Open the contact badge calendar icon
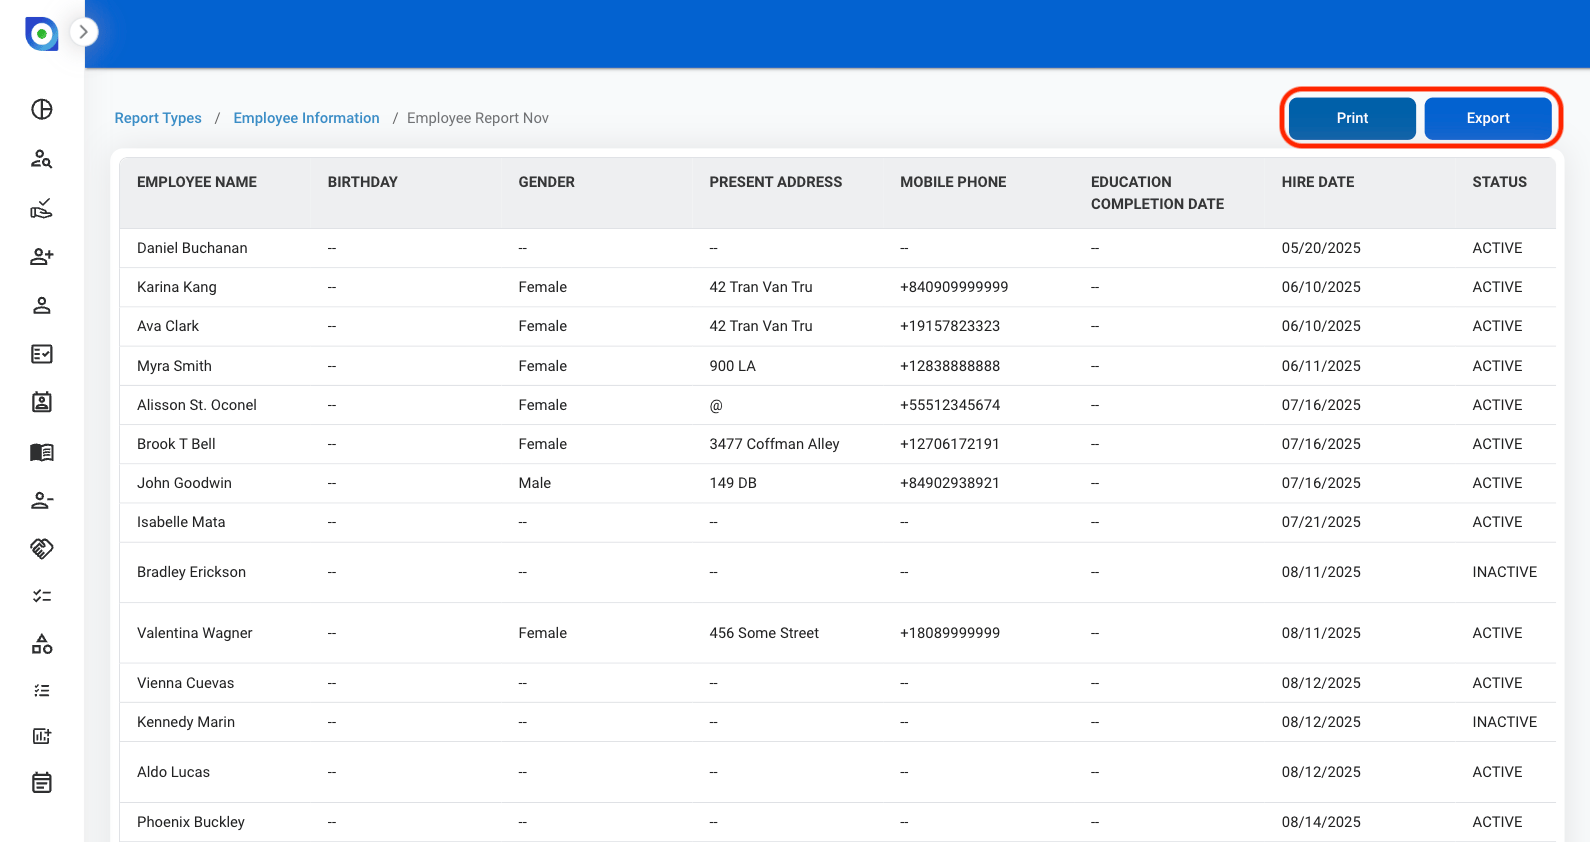This screenshot has width=1590, height=842. click(42, 402)
